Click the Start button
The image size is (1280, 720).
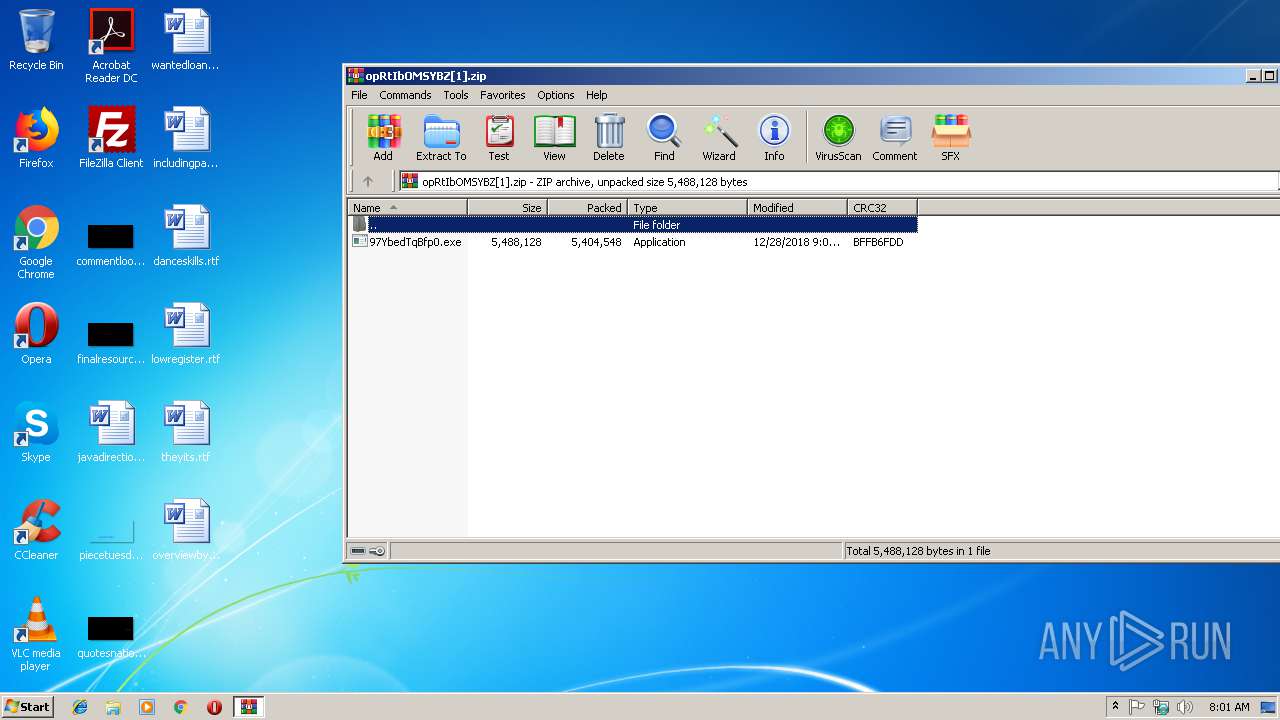click(x=28, y=706)
